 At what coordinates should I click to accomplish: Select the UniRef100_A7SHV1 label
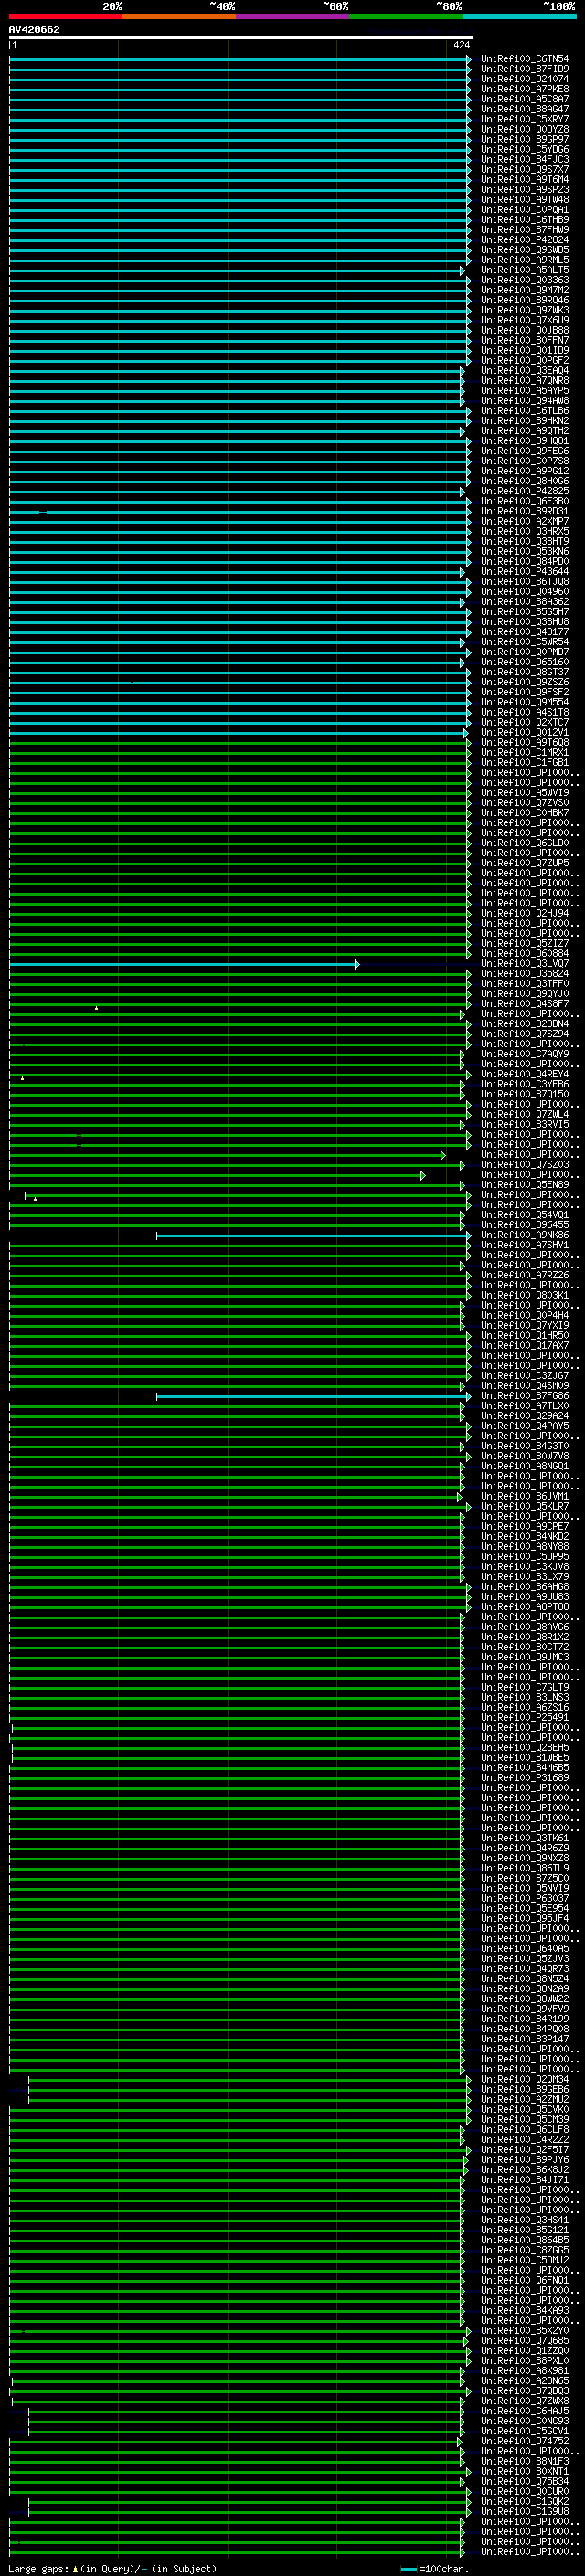[525, 1245]
